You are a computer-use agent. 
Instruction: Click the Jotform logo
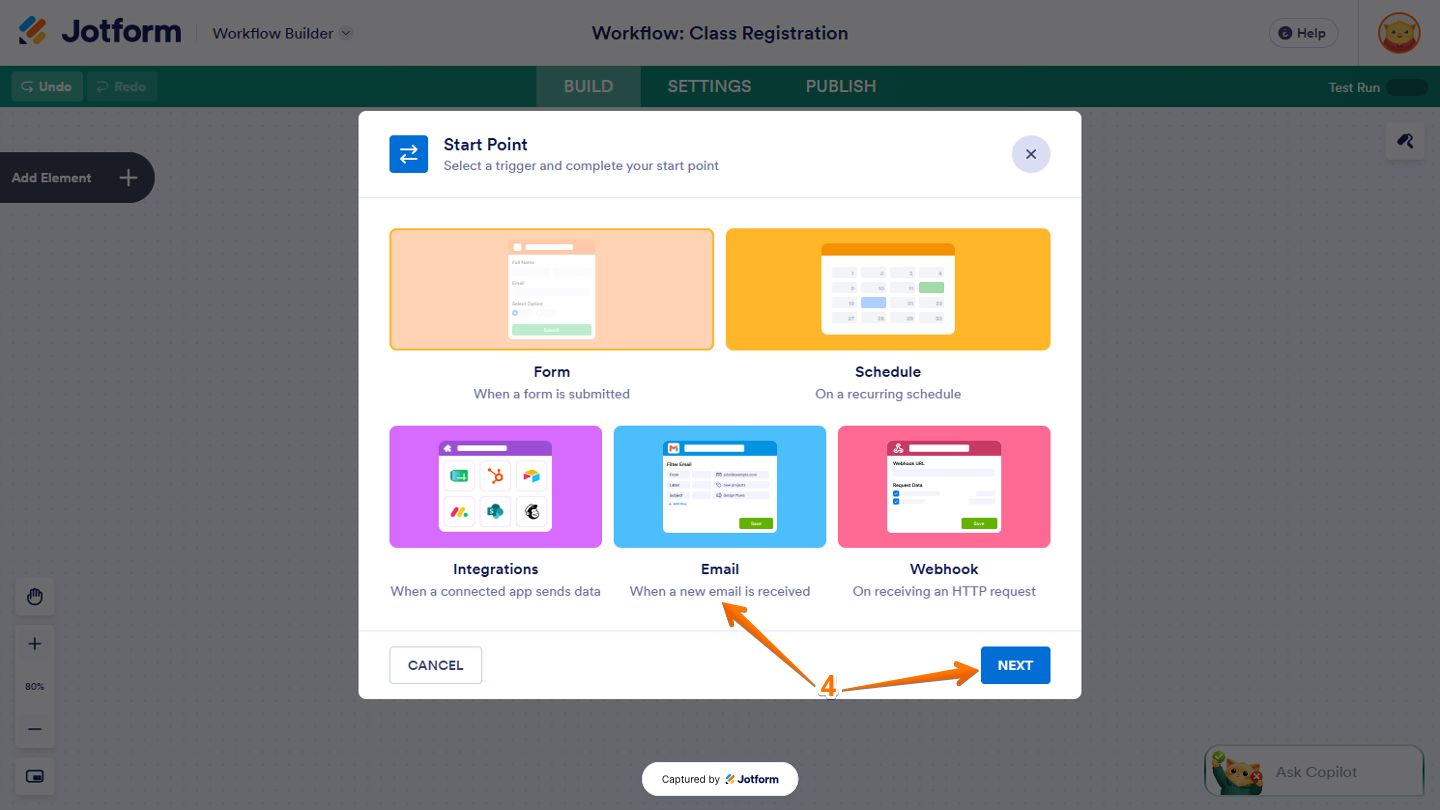point(100,32)
